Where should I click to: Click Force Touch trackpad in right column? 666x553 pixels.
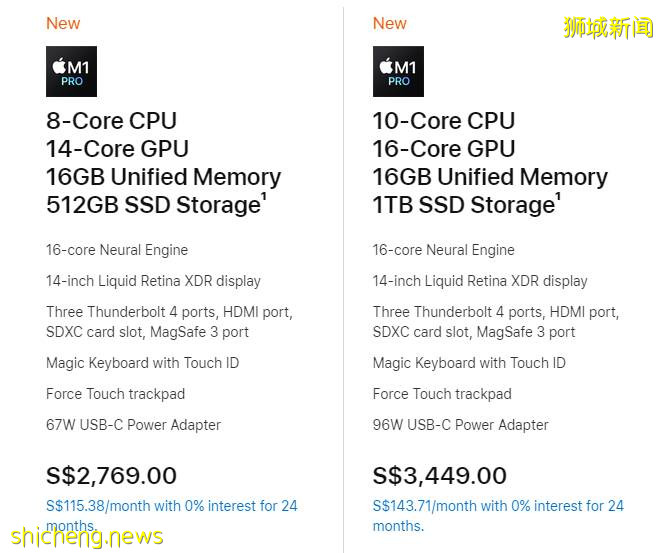tap(442, 394)
